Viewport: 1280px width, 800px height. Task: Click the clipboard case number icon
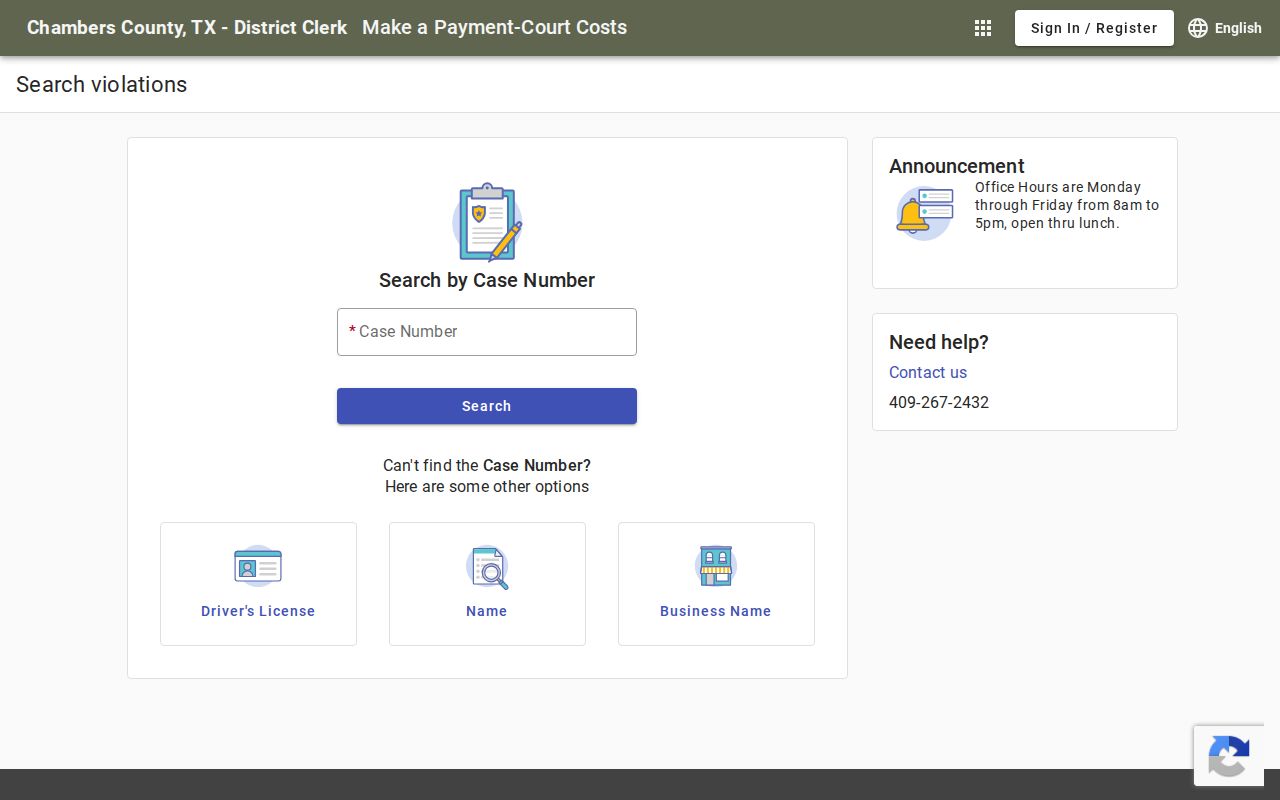[487, 222]
